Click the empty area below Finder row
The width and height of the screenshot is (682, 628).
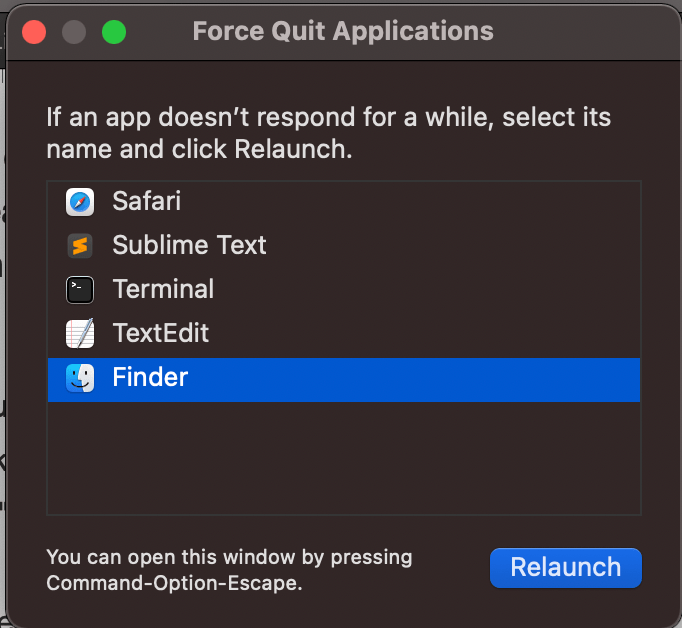pos(343,457)
